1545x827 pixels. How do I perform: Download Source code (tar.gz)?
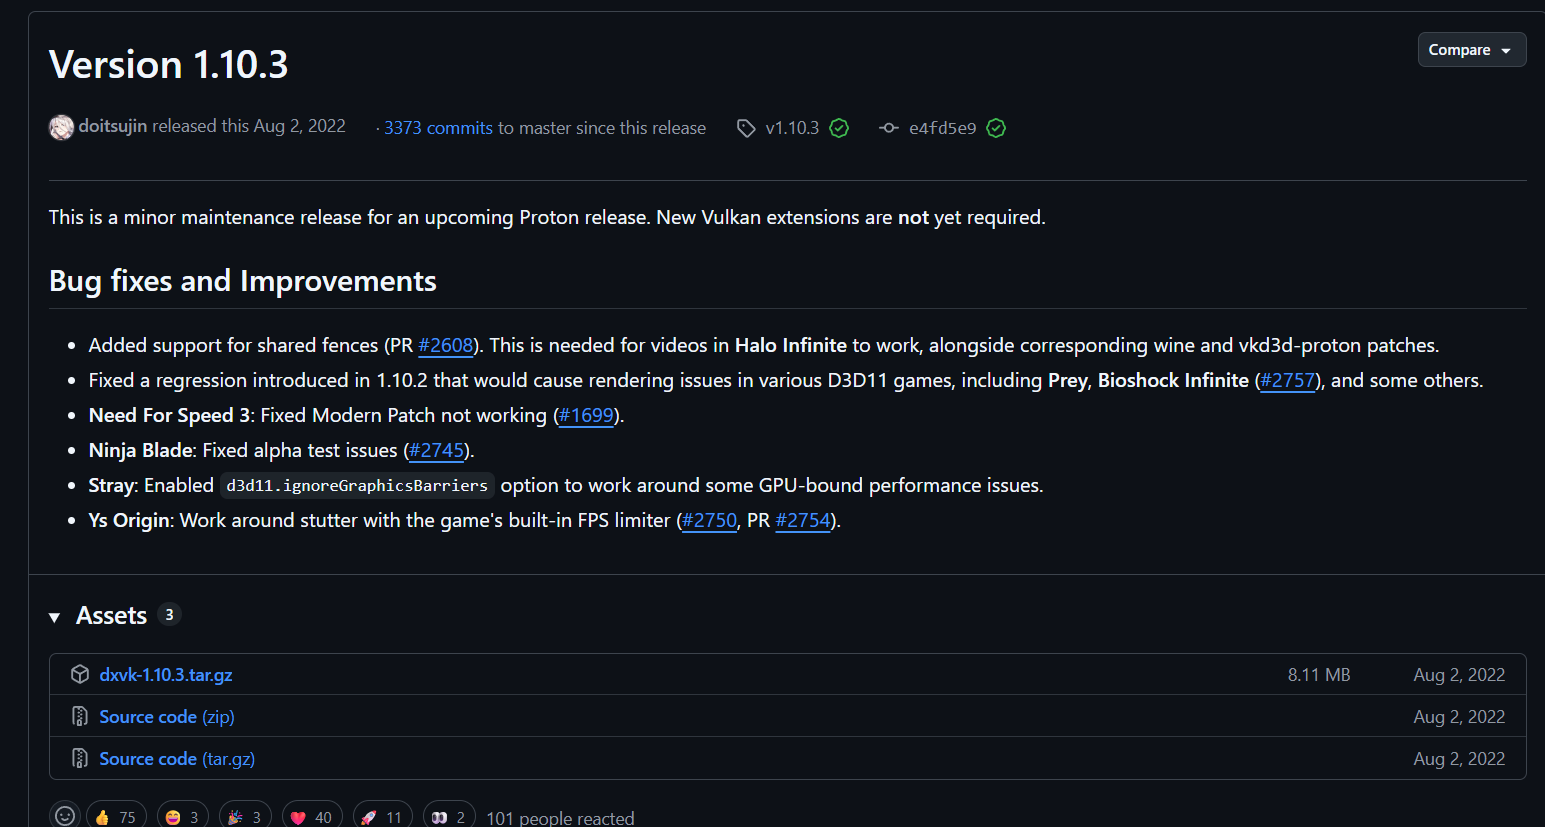[x=177, y=759]
